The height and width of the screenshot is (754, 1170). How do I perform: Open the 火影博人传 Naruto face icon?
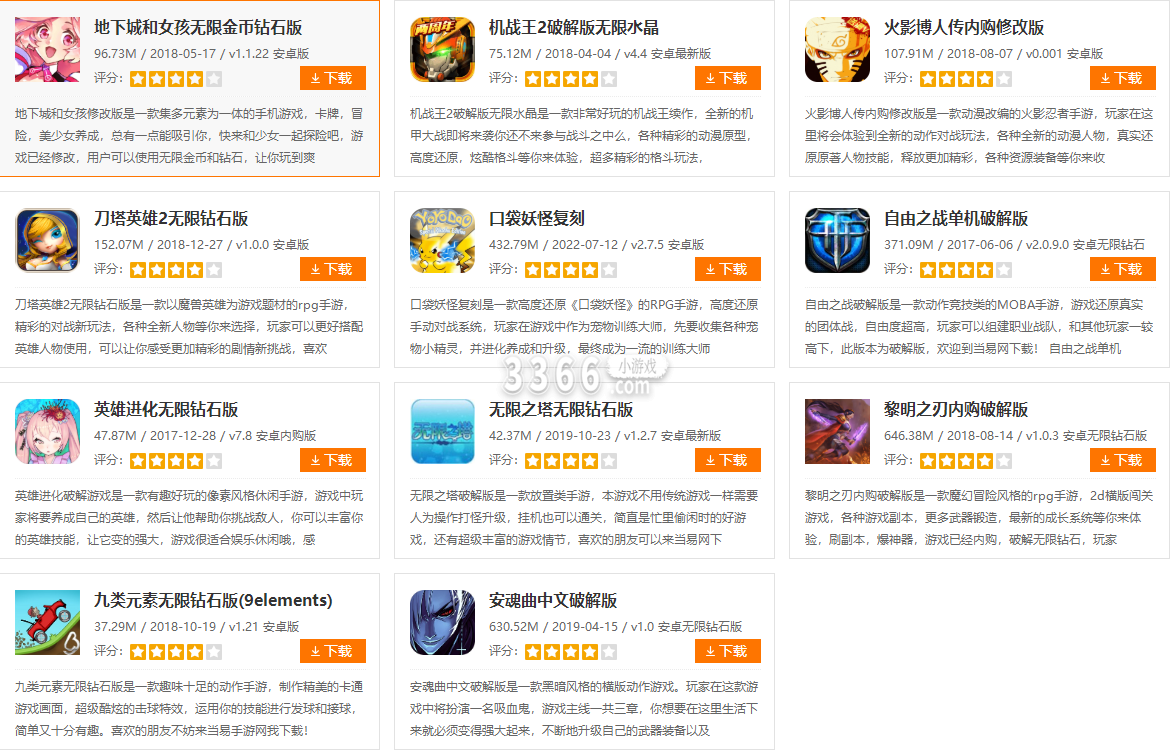pos(837,49)
